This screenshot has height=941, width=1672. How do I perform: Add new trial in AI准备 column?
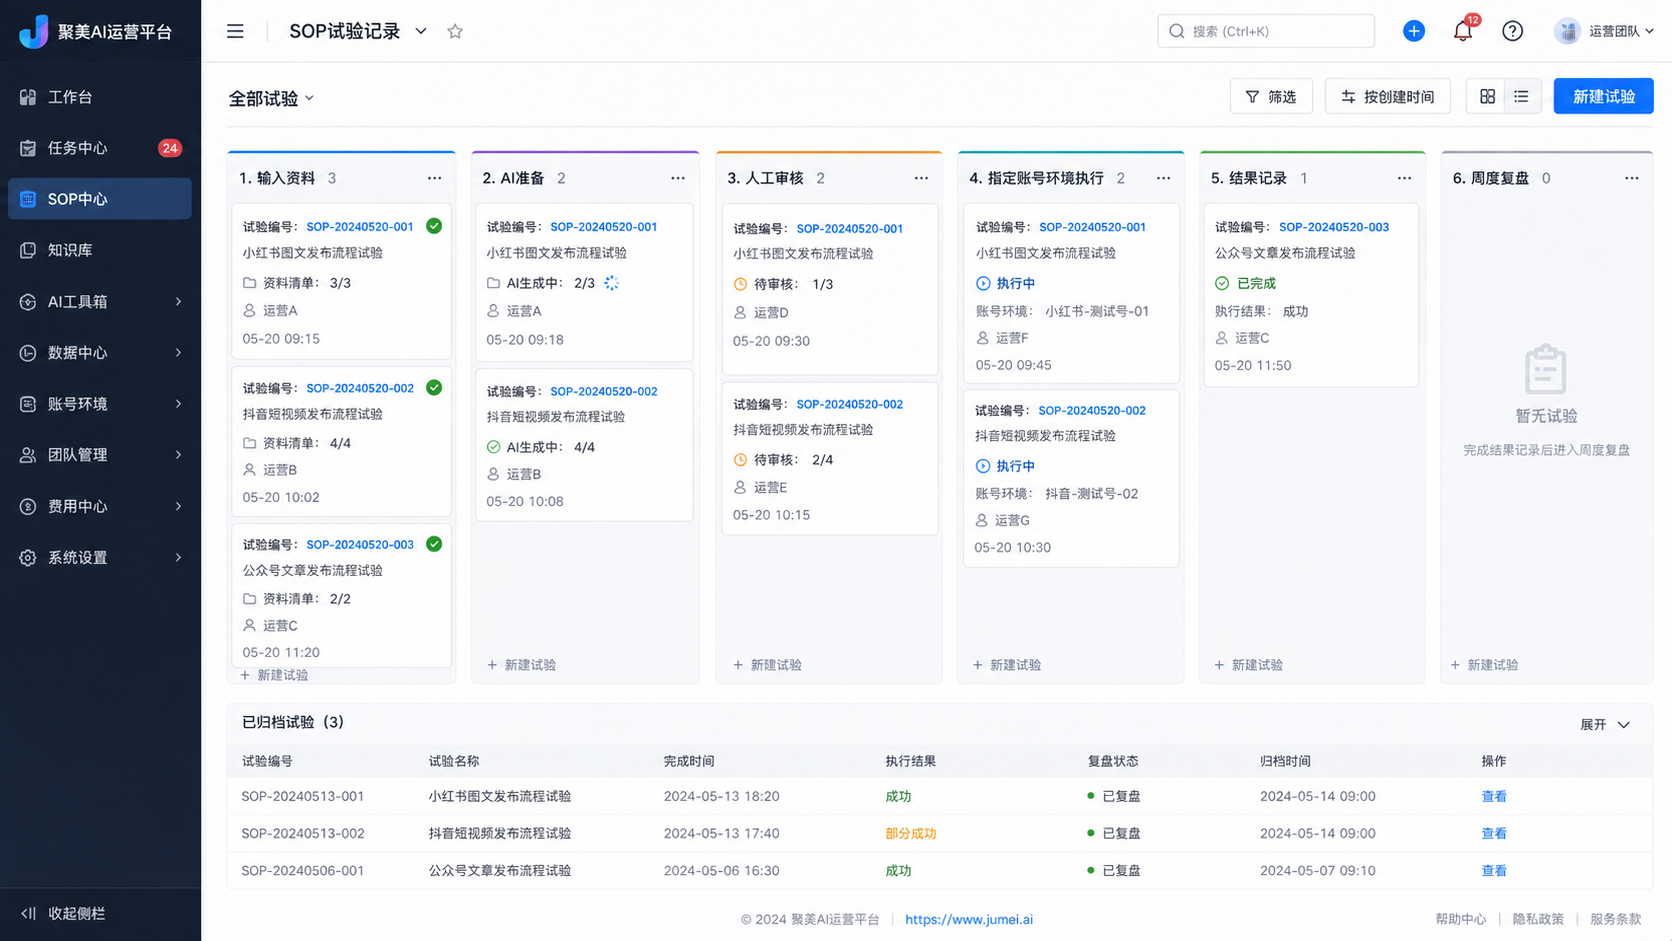tap(521, 664)
